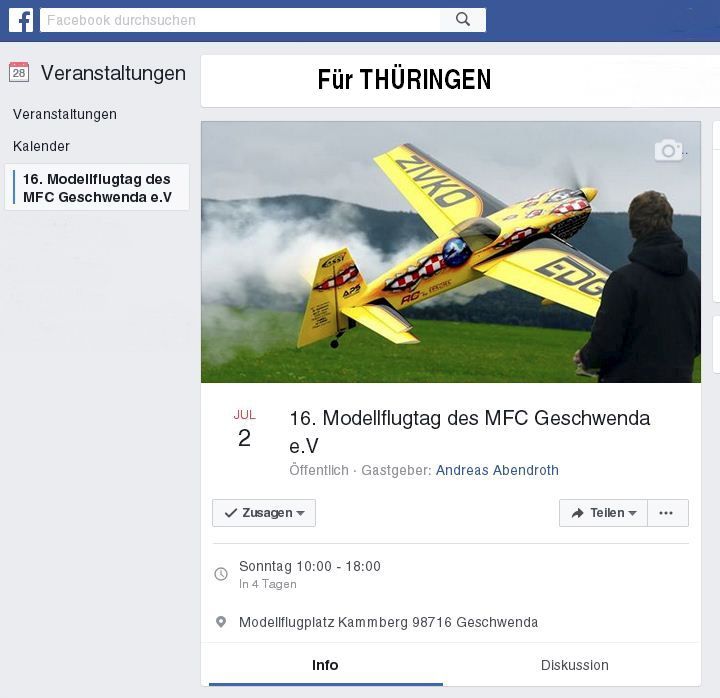Expand the Zusagen dropdown
720x698 pixels.
click(264, 513)
